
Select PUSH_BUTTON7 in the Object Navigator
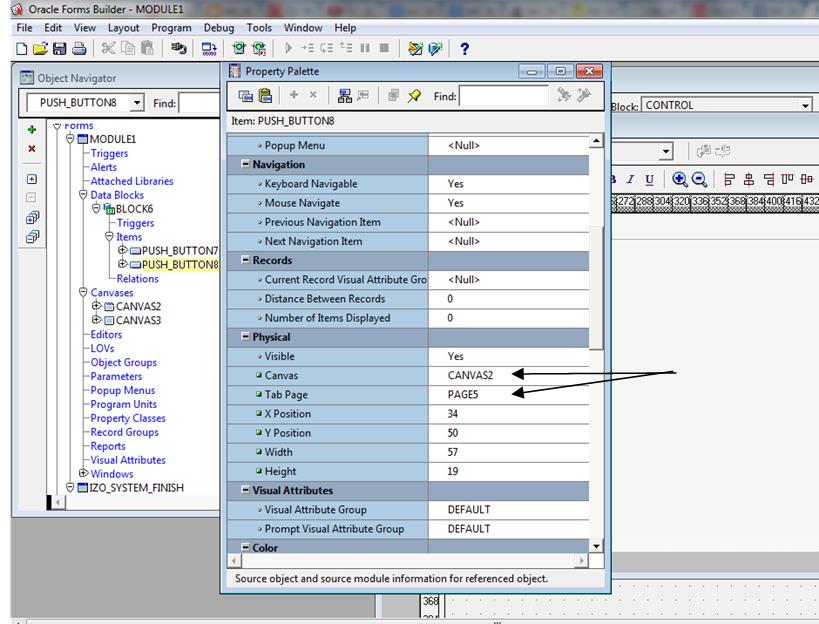(x=179, y=250)
